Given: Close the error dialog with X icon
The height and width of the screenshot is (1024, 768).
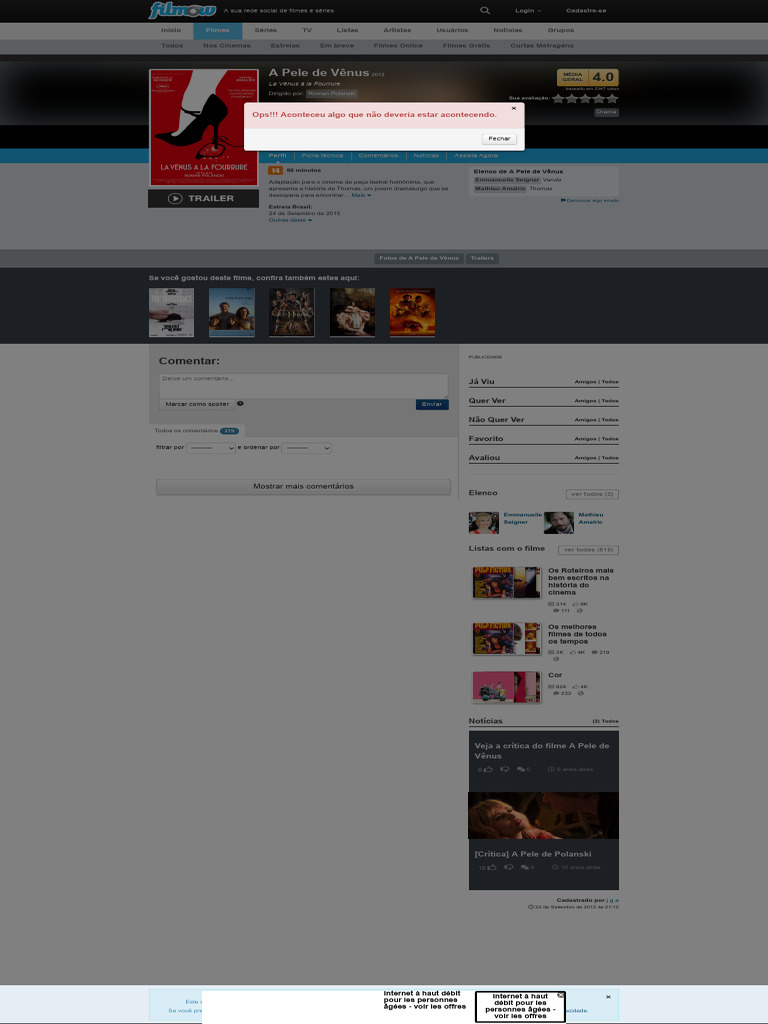Looking at the screenshot, I should (x=514, y=108).
